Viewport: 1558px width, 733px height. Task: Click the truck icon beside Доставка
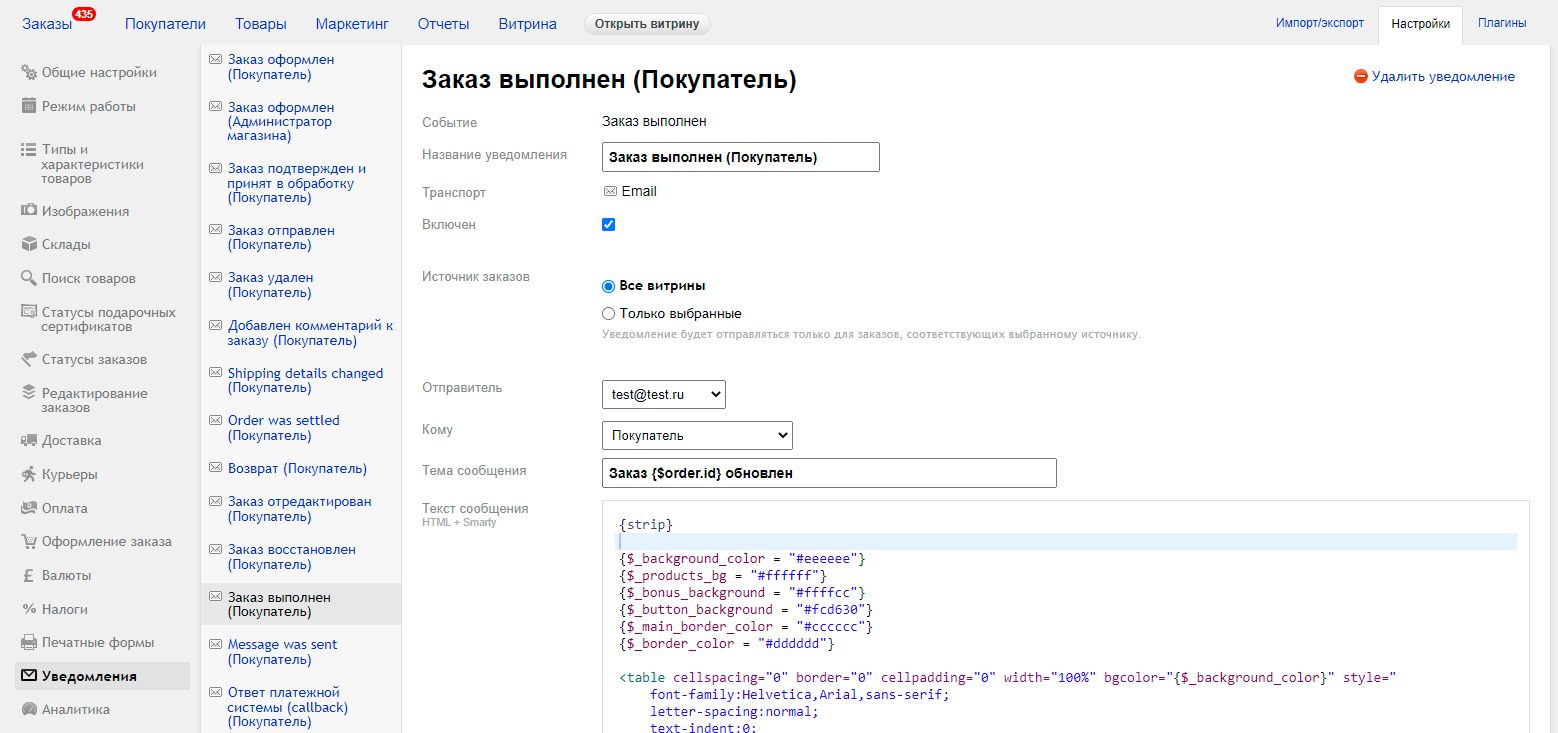coord(29,440)
